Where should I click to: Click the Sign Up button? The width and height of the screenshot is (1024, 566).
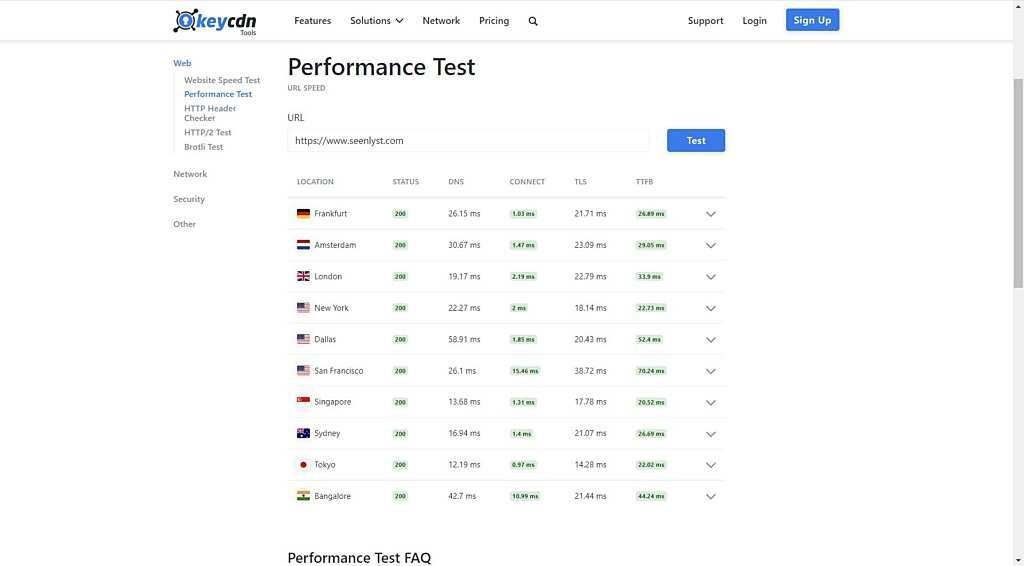tap(812, 20)
